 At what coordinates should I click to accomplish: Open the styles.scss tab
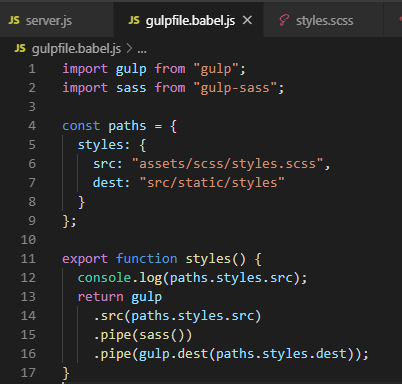tap(323, 21)
